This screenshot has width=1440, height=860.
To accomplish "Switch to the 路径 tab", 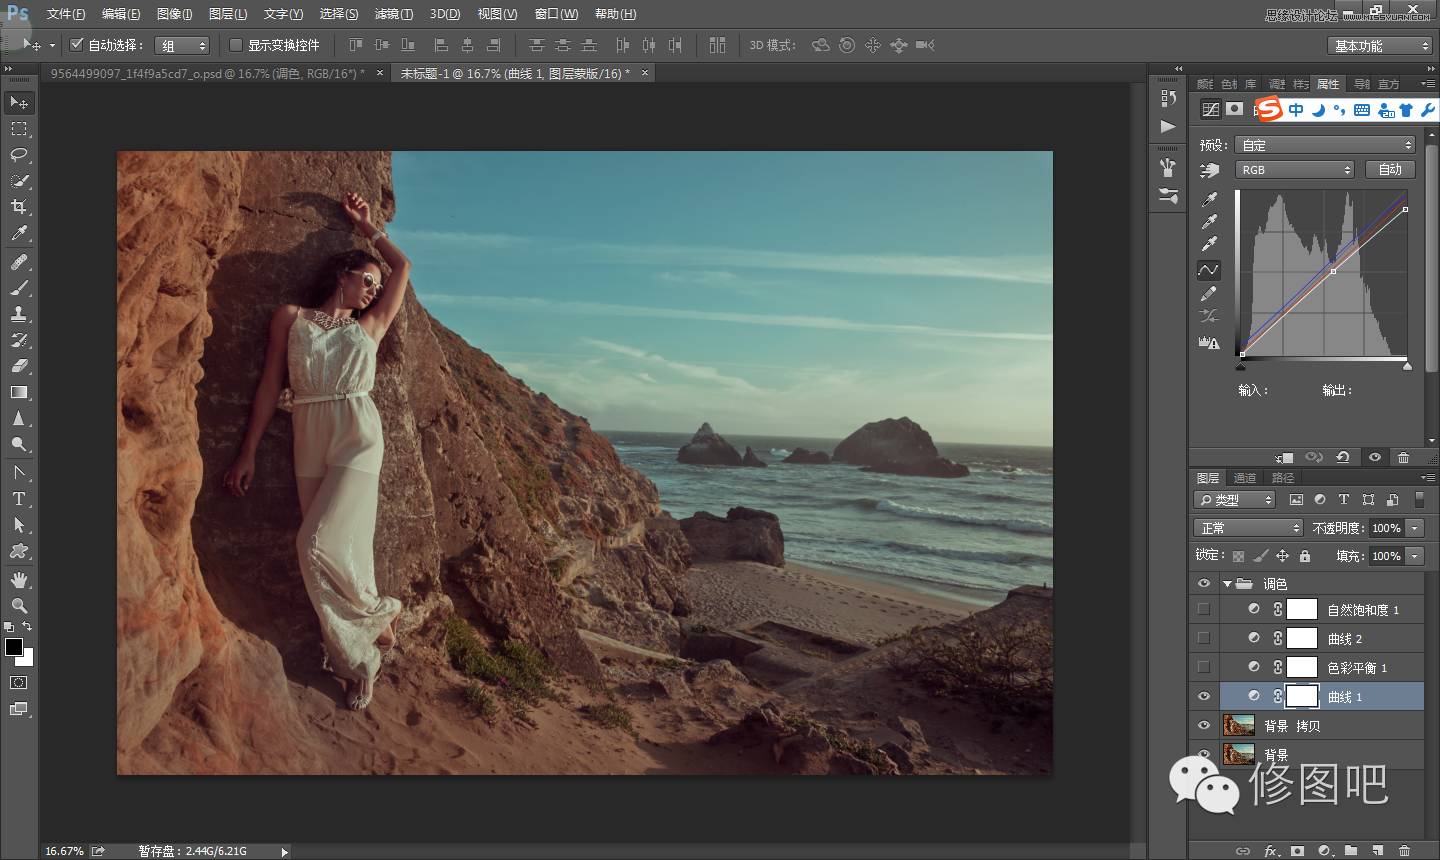I will click(x=1283, y=478).
